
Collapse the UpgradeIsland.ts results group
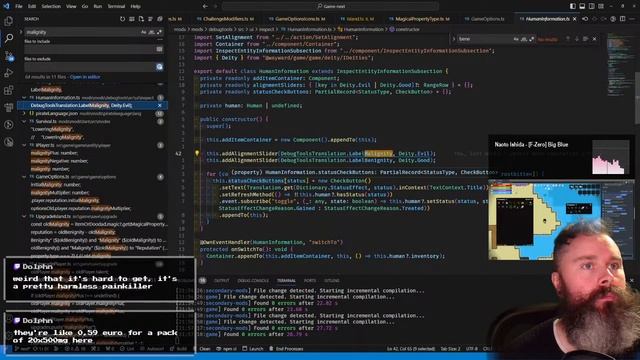coord(24,216)
